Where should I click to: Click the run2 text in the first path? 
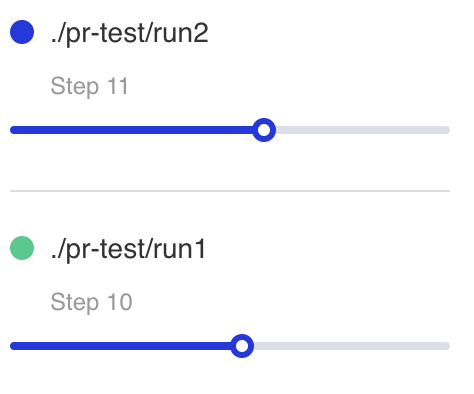pyautogui.click(x=181, y=33)
